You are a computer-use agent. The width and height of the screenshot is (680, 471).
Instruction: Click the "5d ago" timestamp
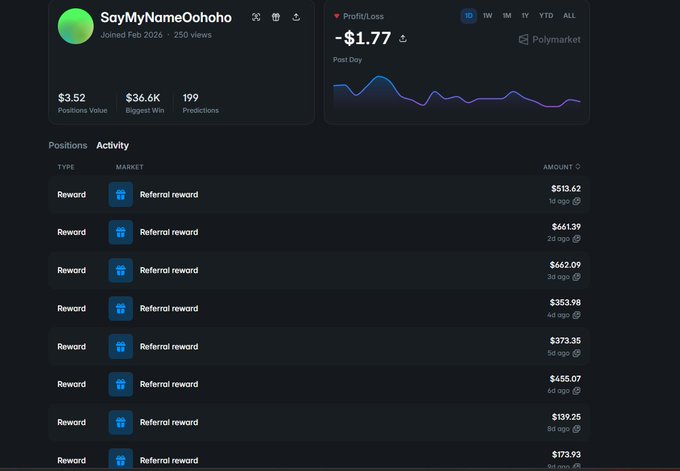pyautogui.click(x=558, y=353)
